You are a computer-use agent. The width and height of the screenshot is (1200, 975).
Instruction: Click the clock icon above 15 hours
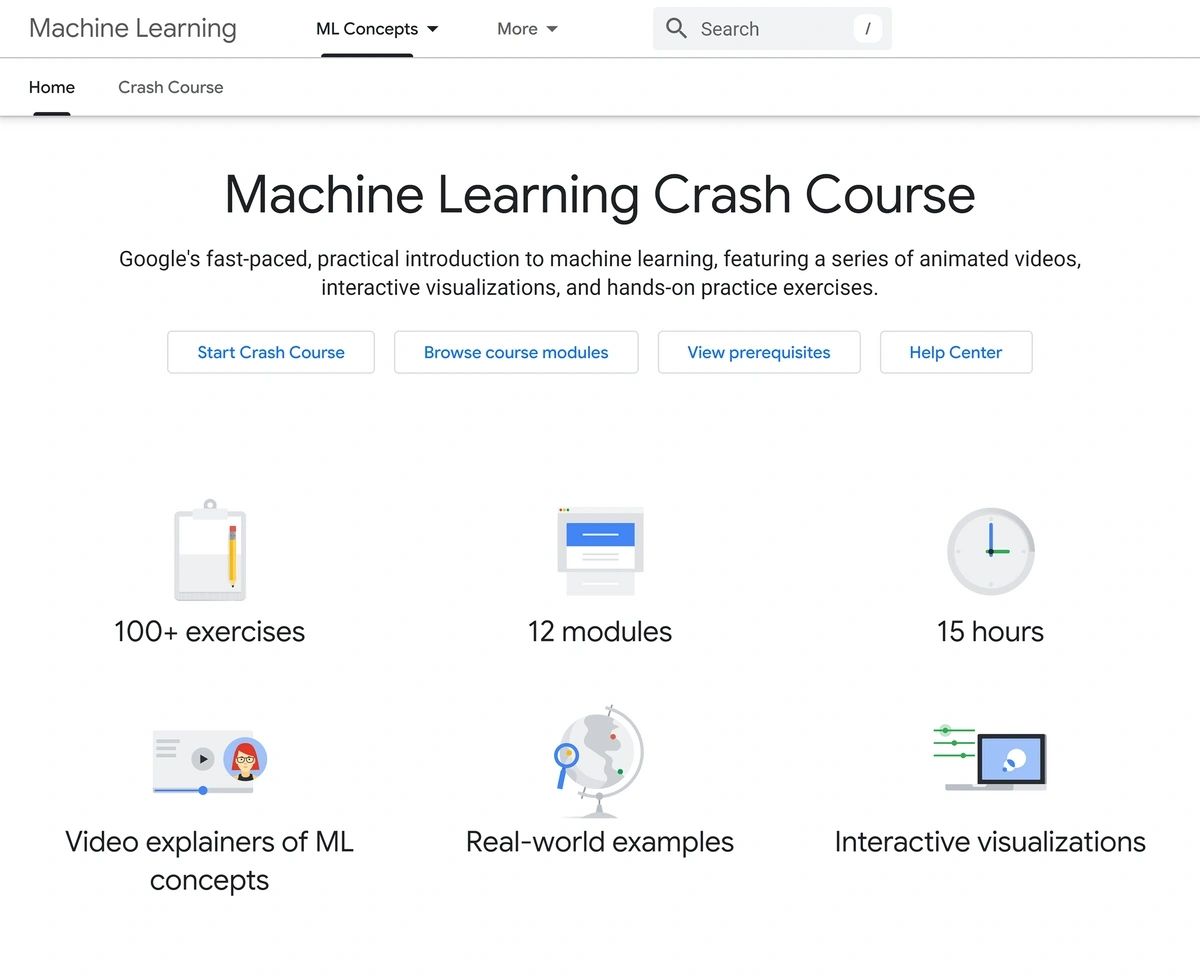(991, 552)
